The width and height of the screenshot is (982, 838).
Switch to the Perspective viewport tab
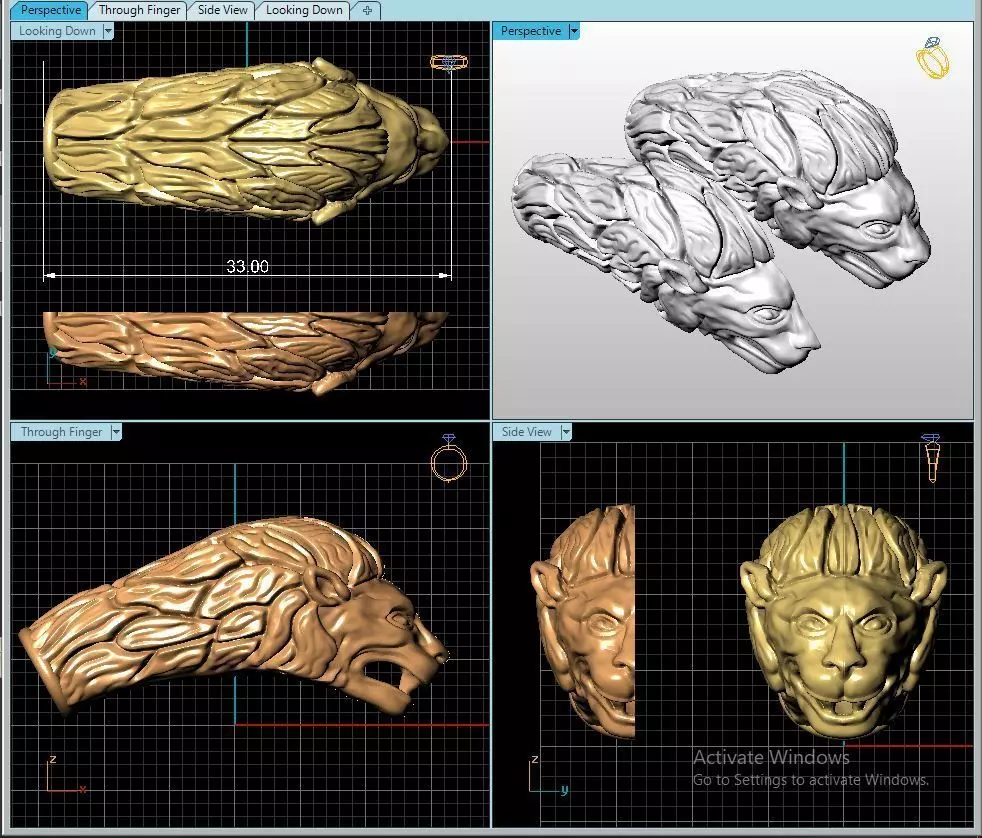pos(50,10)
